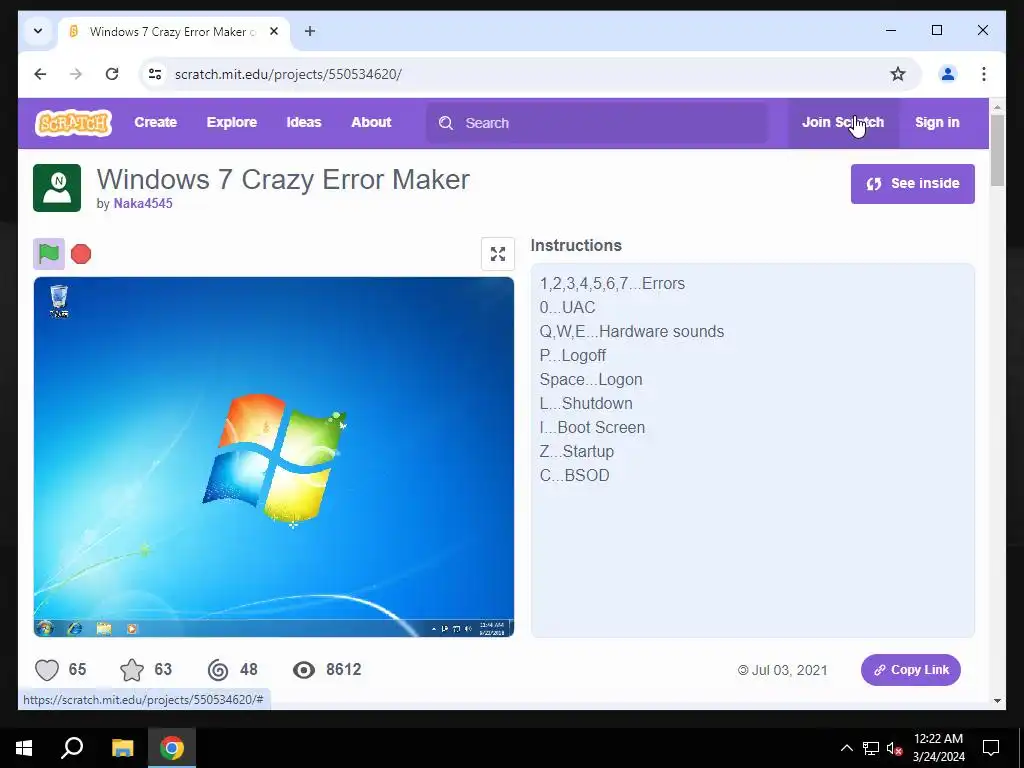The width and height of the screenshot is (1024, 768).
Task: Open the Naka4545 author profile link
Action: 143,203
